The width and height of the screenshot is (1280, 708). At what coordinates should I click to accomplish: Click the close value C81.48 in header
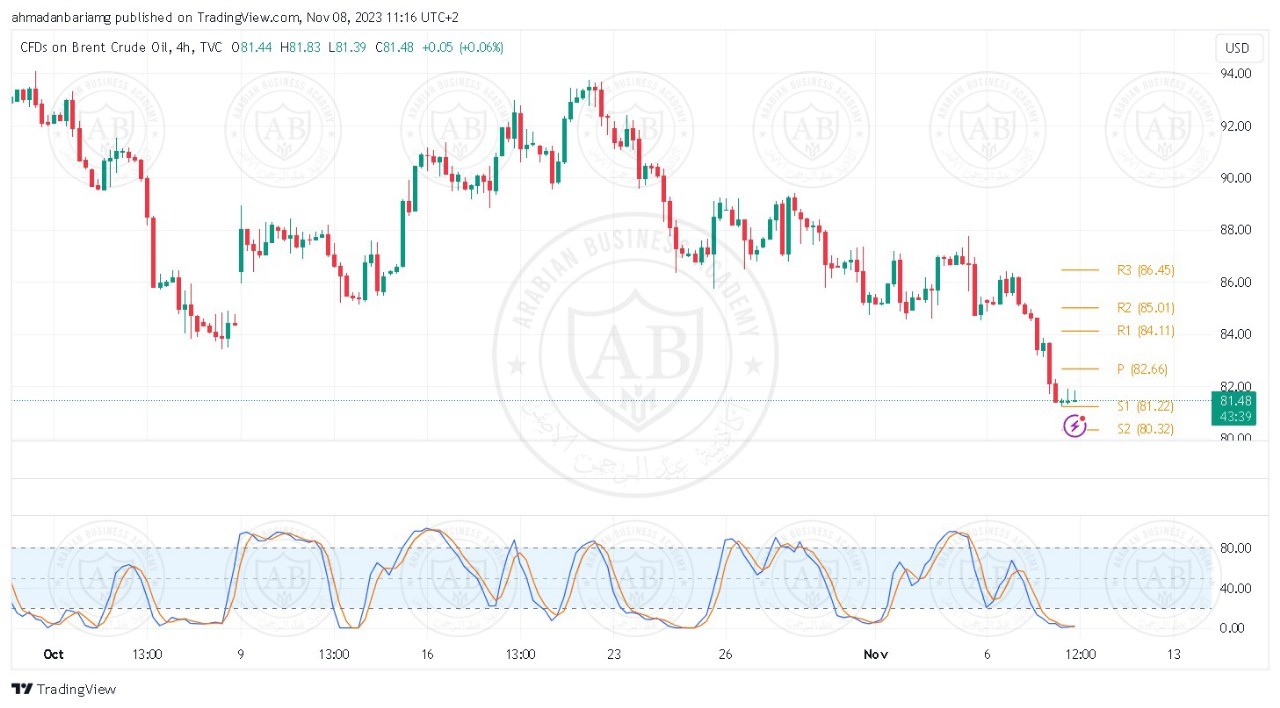[x=394, y=47]
